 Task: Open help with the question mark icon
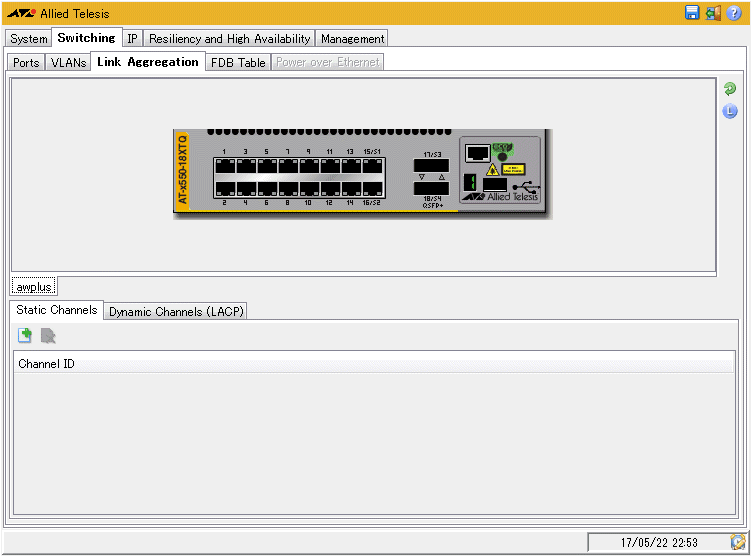pos(734,13)
